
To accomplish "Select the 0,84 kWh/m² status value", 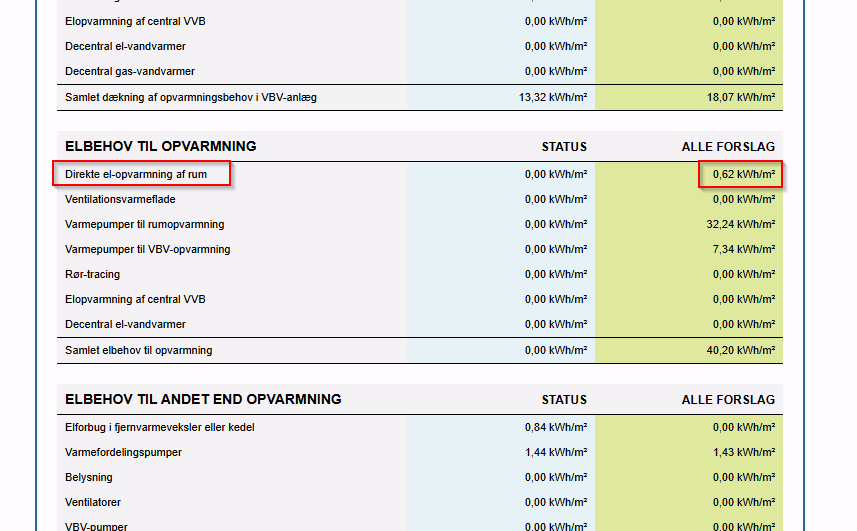I will click(x=555, y=427).
